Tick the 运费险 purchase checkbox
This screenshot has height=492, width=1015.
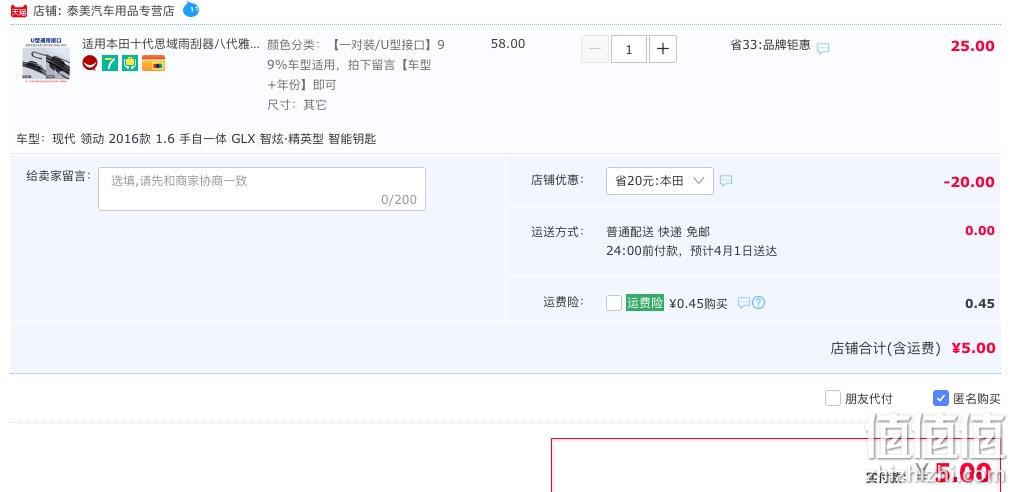point(614,302)
